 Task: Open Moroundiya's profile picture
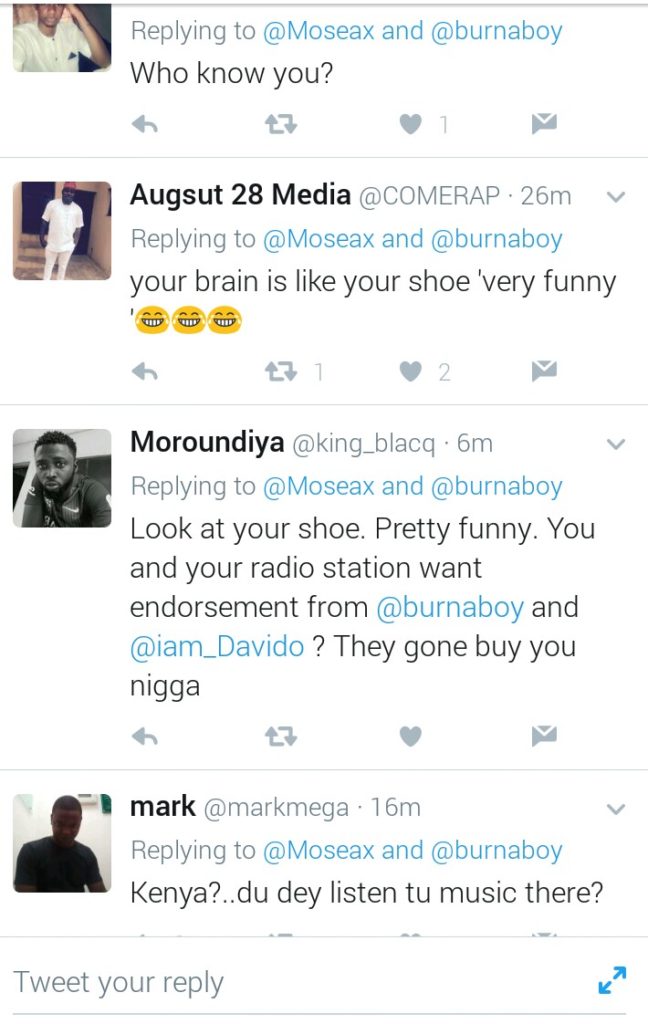[x=62, y=478]
